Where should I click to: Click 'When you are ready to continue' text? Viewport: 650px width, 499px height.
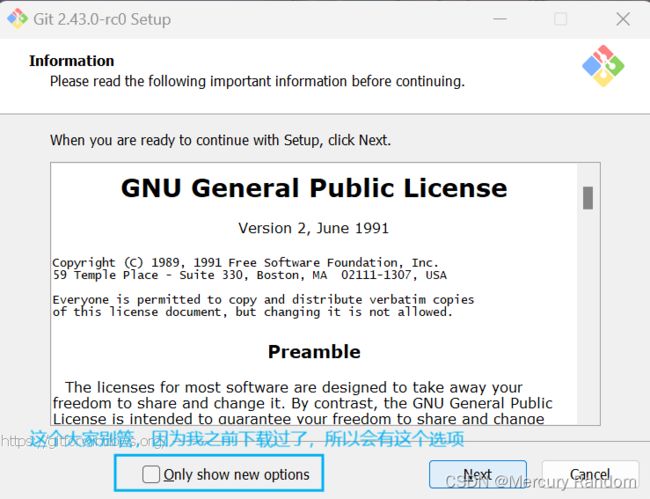click(x=221, y=140)
